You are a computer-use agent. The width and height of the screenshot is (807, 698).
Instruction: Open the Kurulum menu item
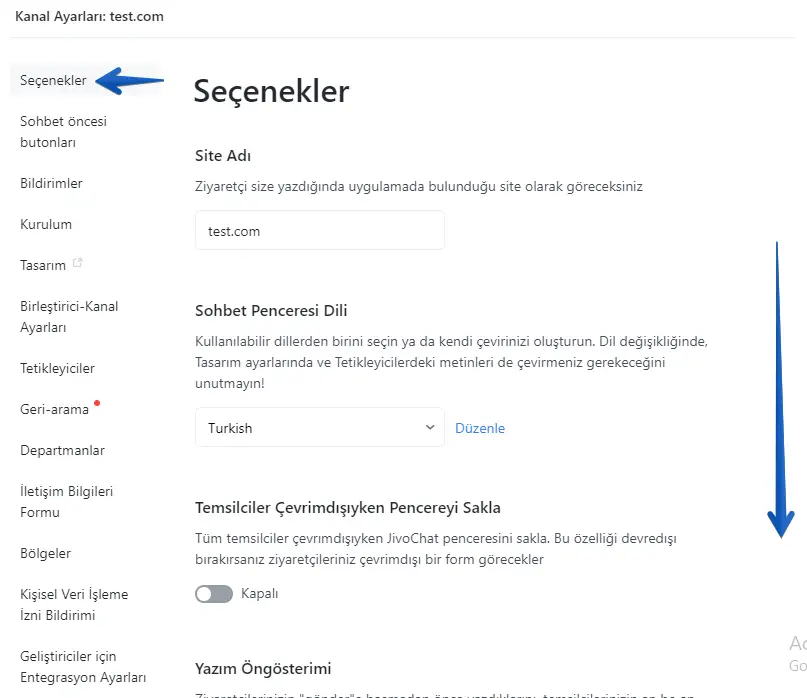[46, 225]
